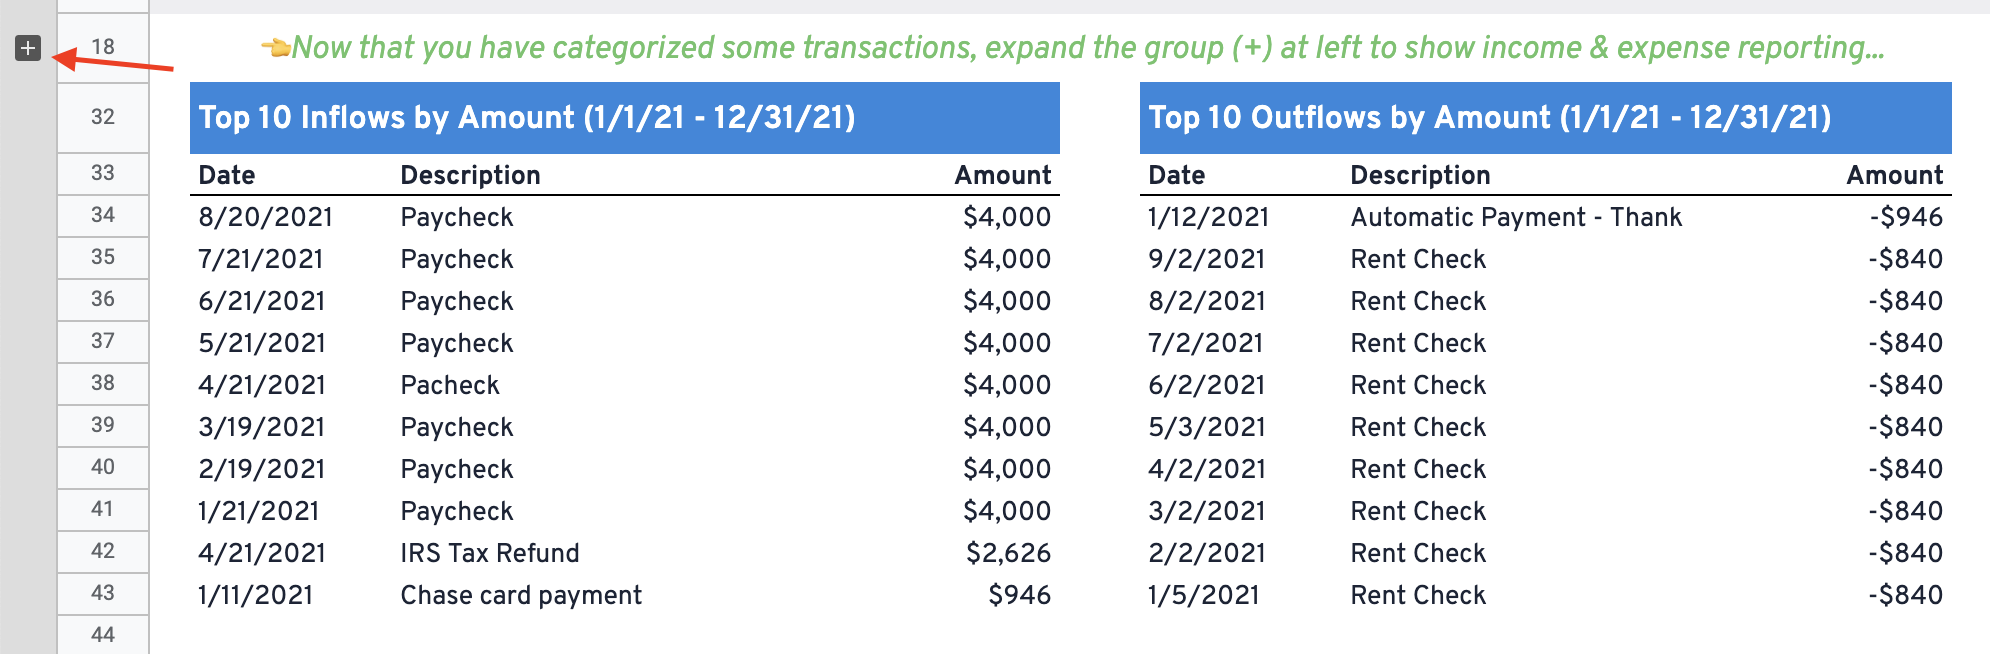The image size is (1990, 654).
Task: Click the misspelled Pacheck cell
Action: click(x=450, y=385)
